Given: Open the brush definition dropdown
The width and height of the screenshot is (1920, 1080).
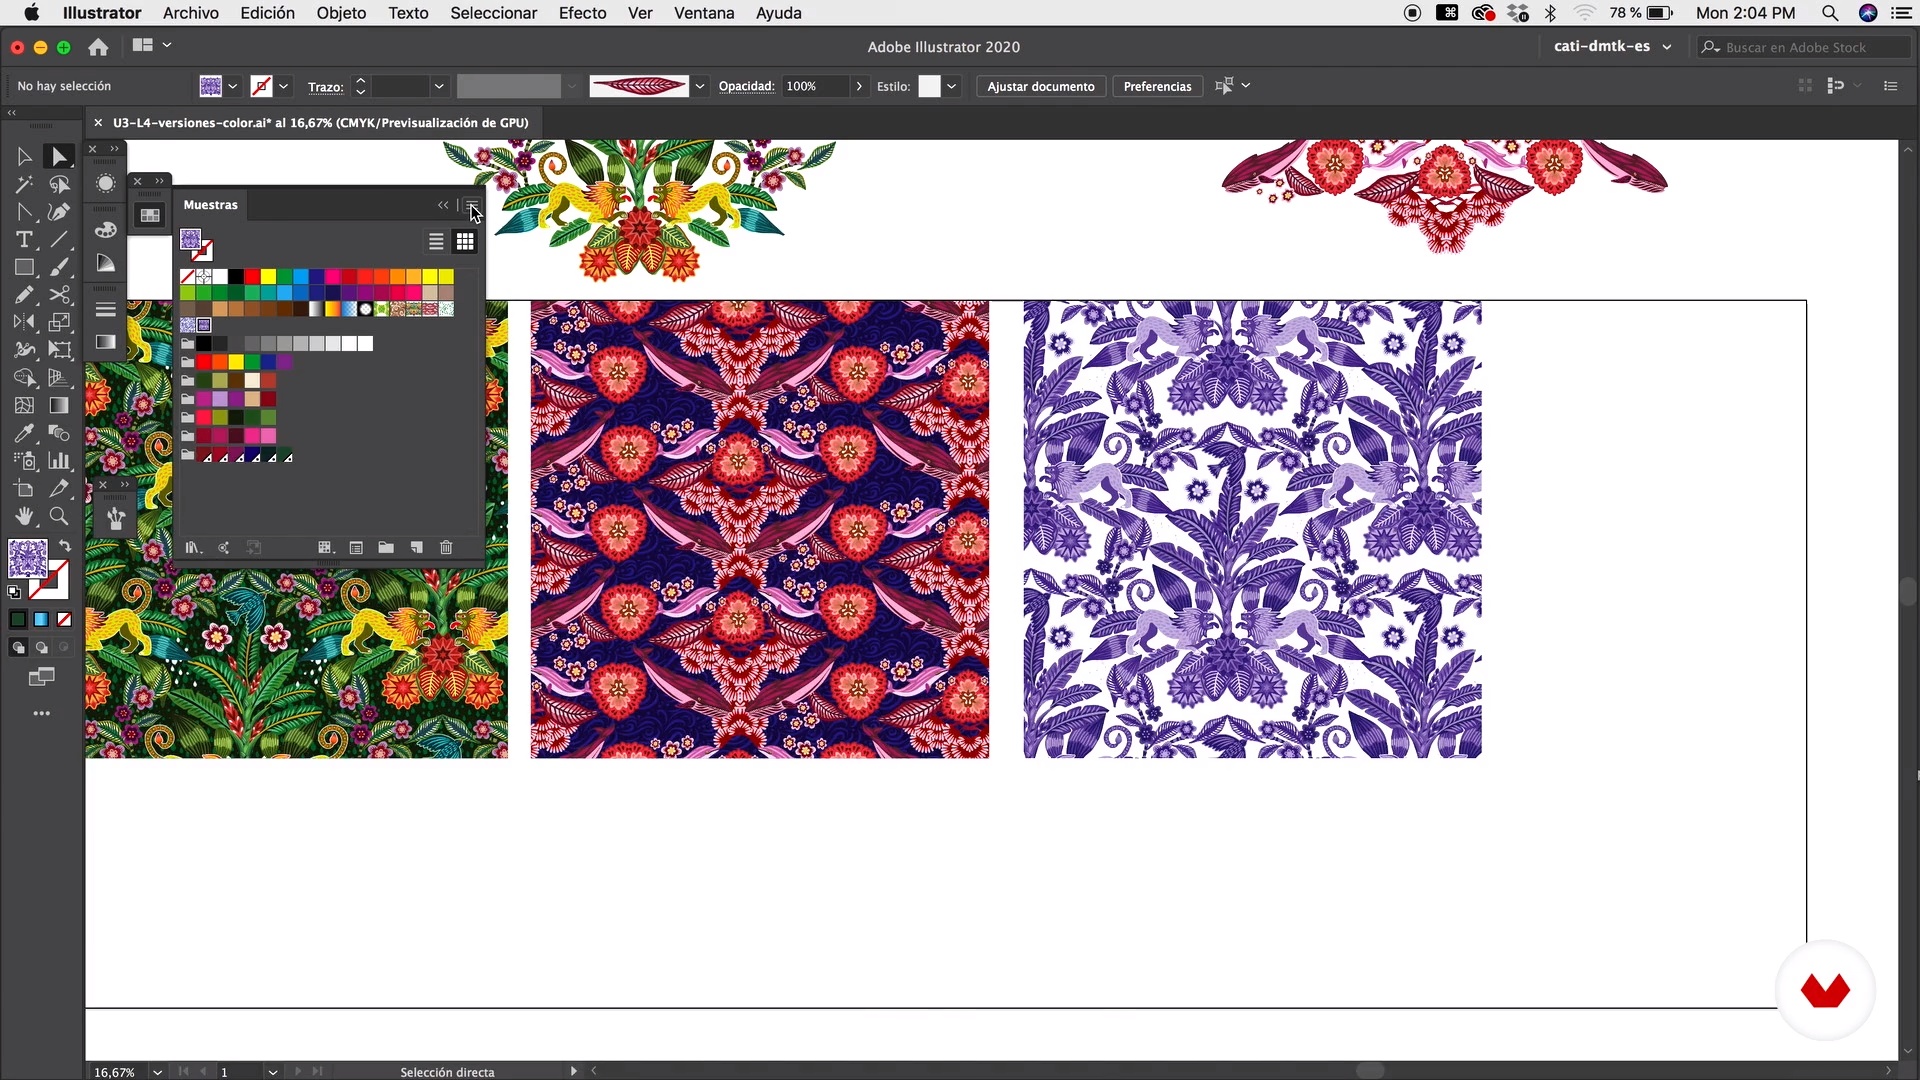Looking at the screenshot, I should pyautogui.click(x=700, y=86).
